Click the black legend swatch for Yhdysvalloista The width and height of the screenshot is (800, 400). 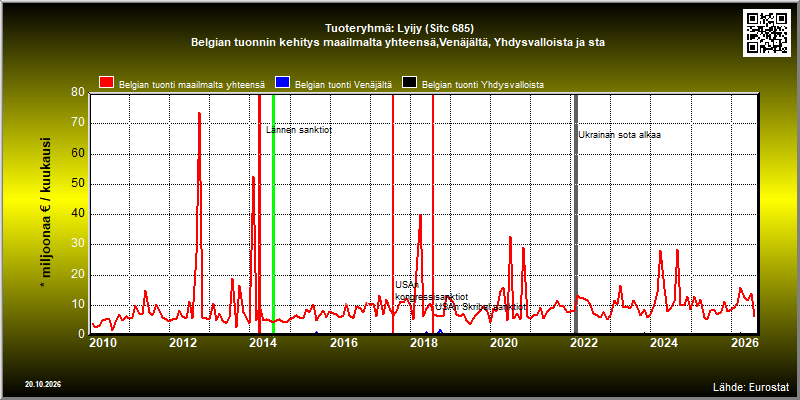(409, 83)
